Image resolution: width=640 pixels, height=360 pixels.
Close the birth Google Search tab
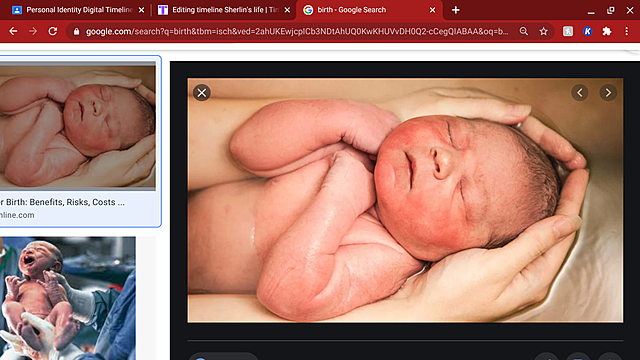coord(432,10)
